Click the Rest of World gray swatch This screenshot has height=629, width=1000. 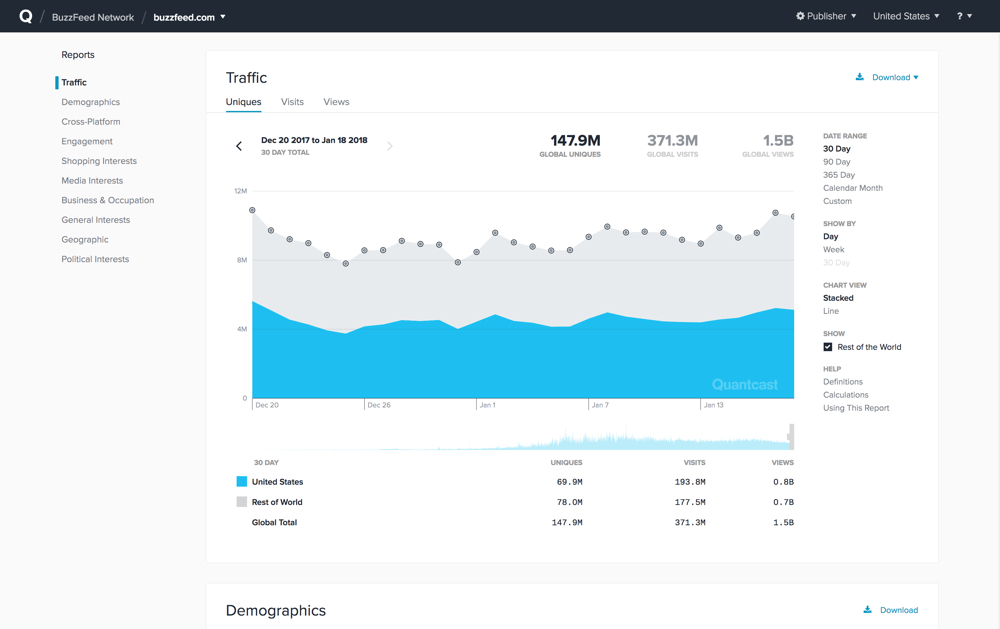click(242, 502)
